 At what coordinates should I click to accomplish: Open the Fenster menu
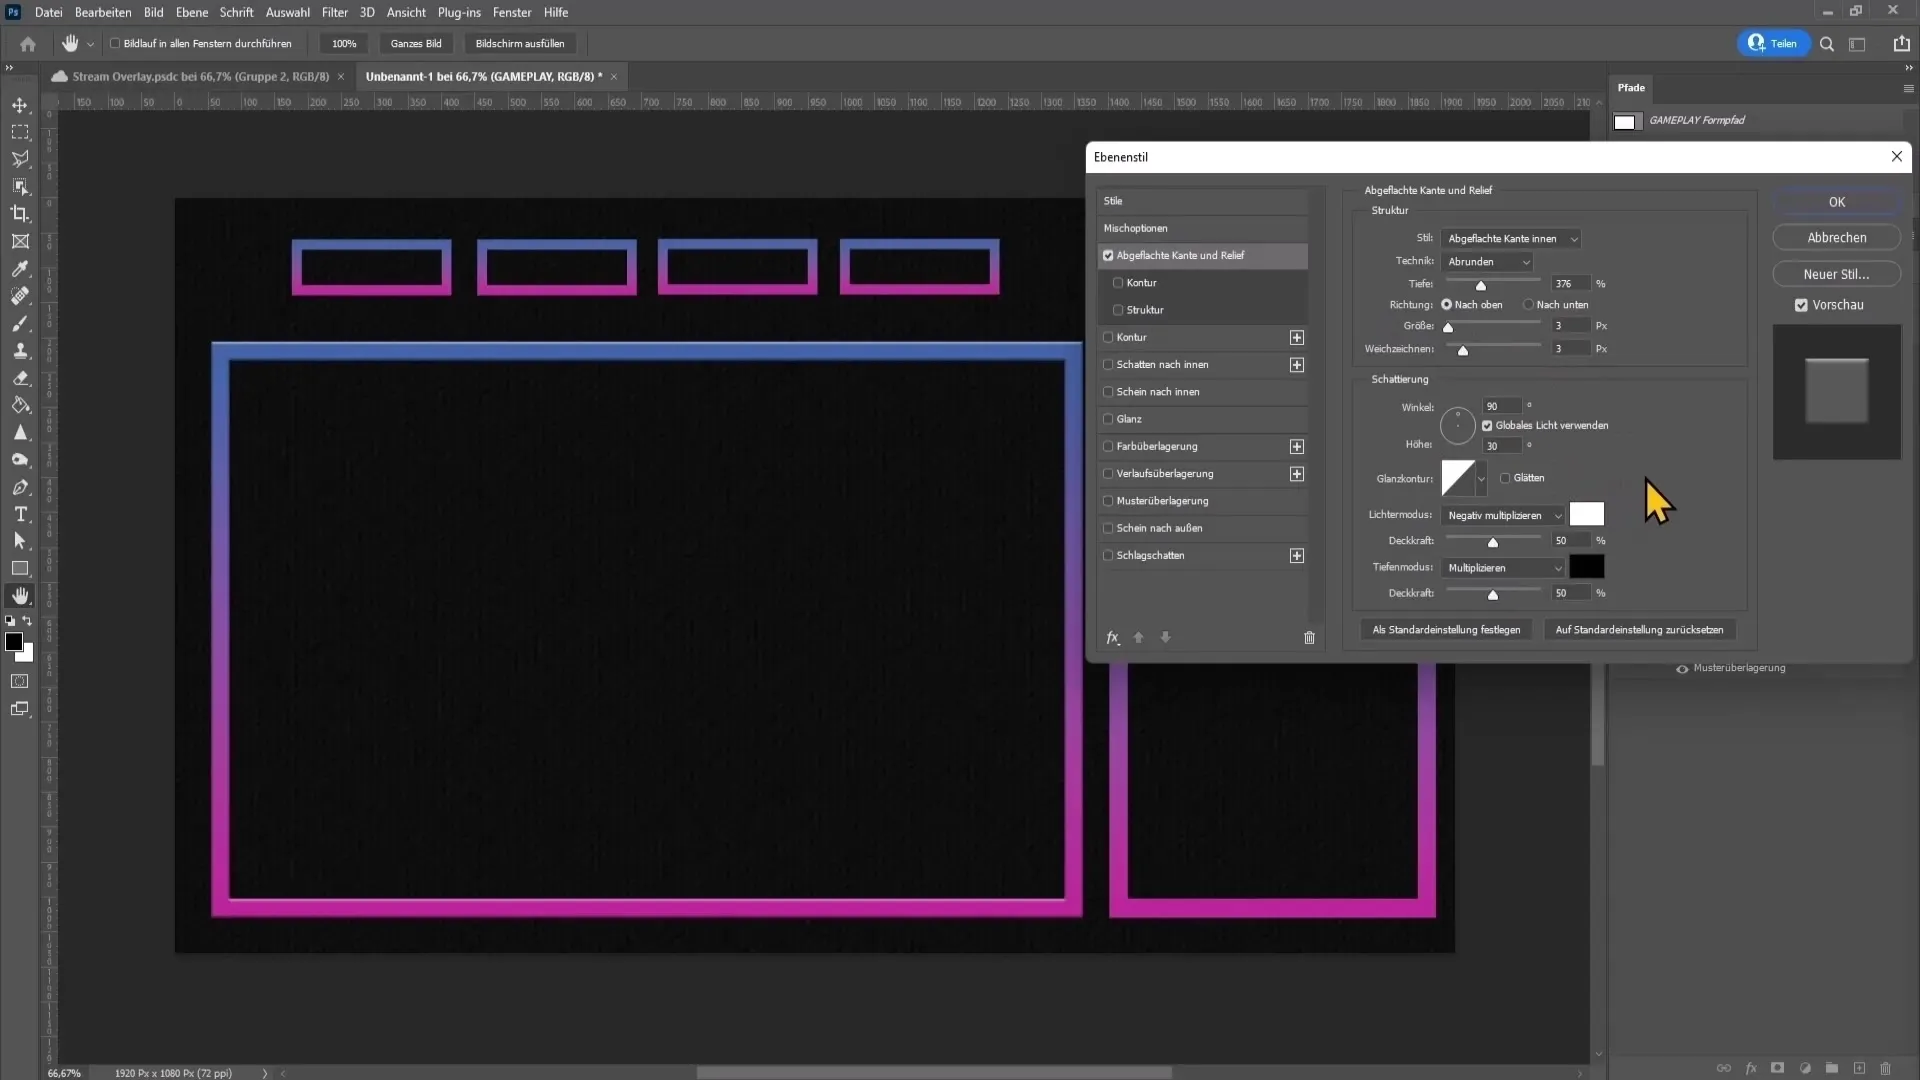(x=512, y=12)
